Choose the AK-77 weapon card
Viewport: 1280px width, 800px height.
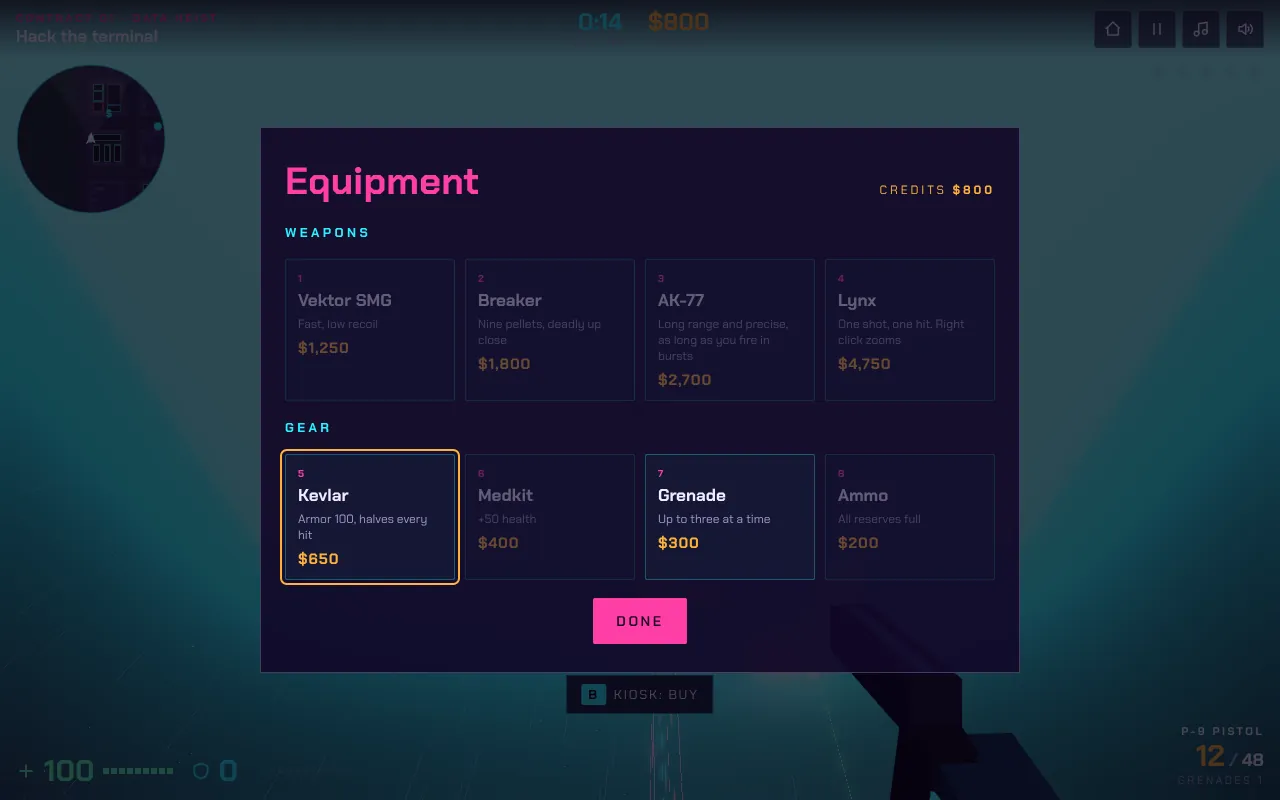(x=730, y=330)
